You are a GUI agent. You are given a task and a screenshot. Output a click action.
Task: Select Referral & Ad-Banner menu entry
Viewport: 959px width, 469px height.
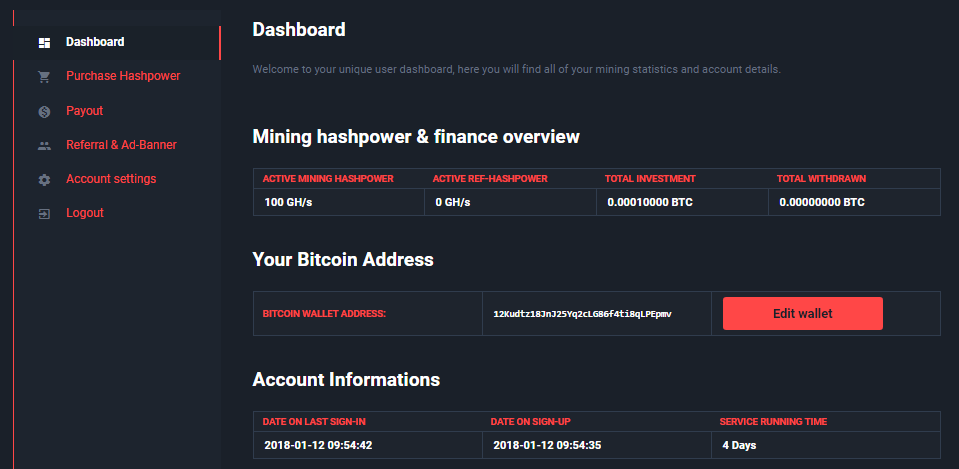click(x=121, y=144)
